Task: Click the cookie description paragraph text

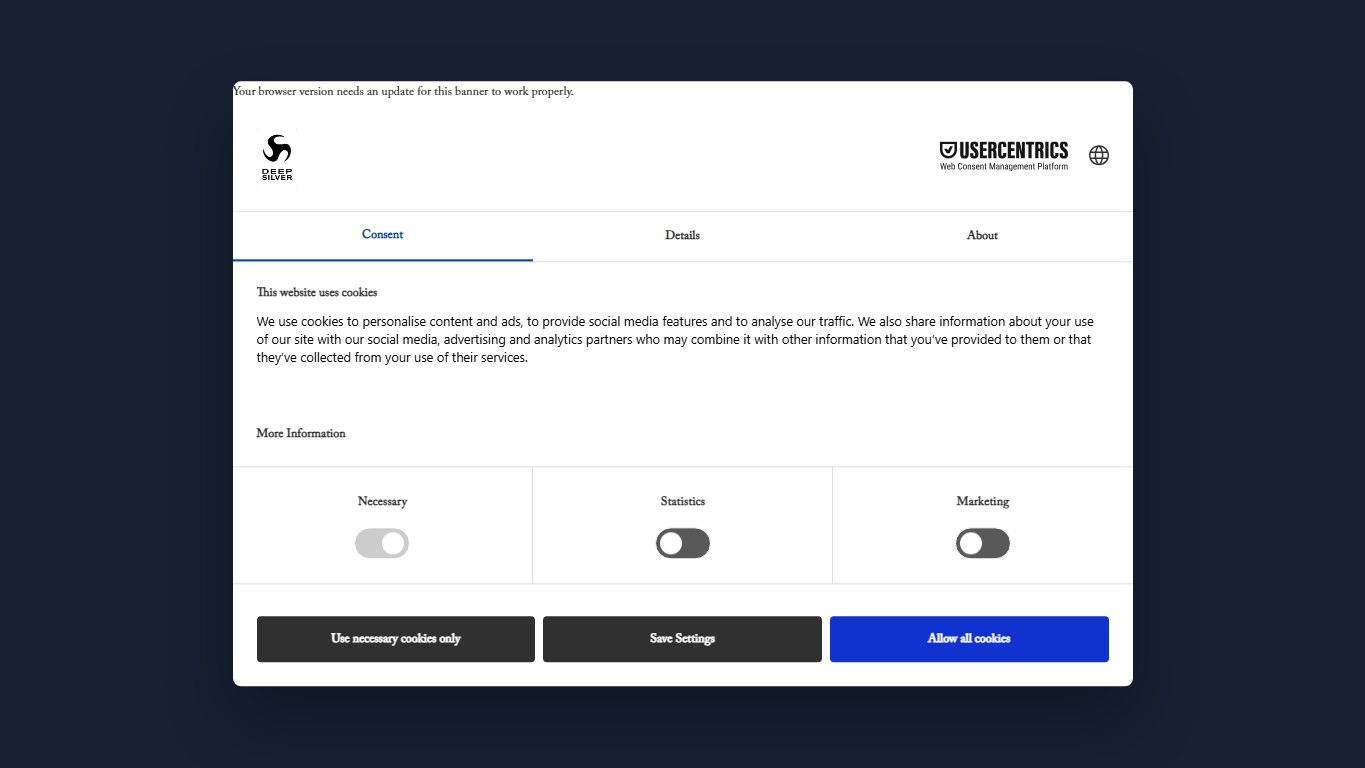Action: (675, 340)
